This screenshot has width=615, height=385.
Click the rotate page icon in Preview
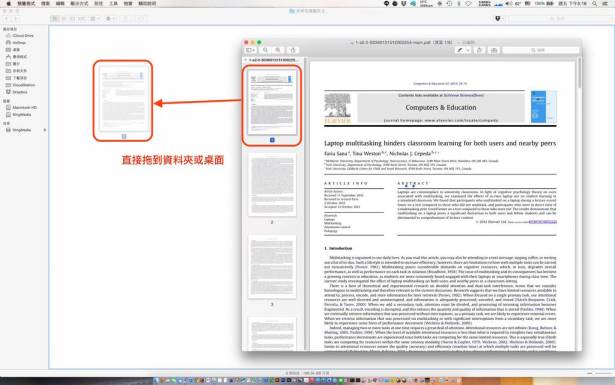[479, 50]
